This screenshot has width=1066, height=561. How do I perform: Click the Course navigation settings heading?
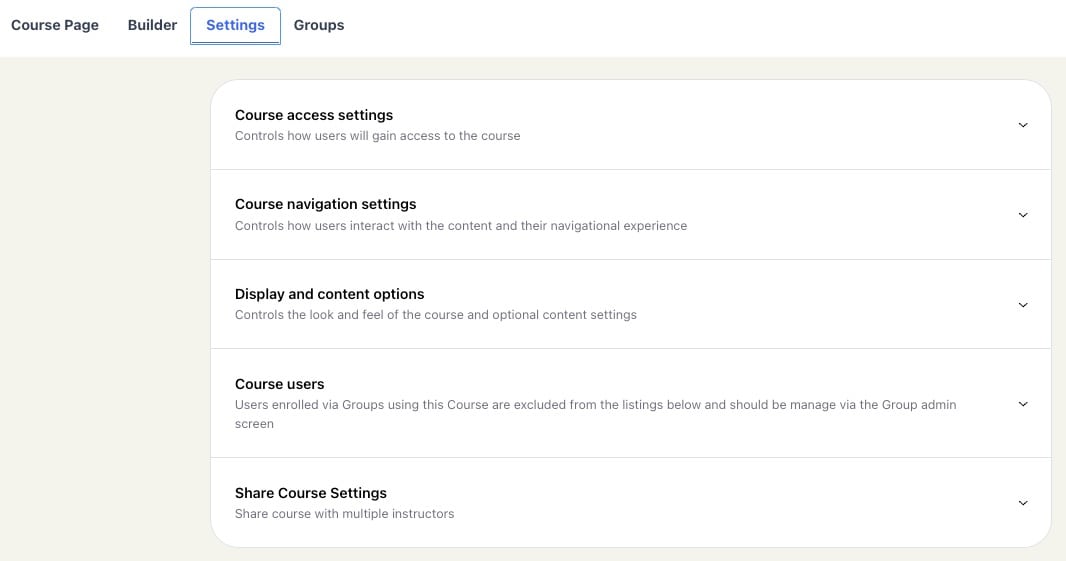(x=326, y=204)
